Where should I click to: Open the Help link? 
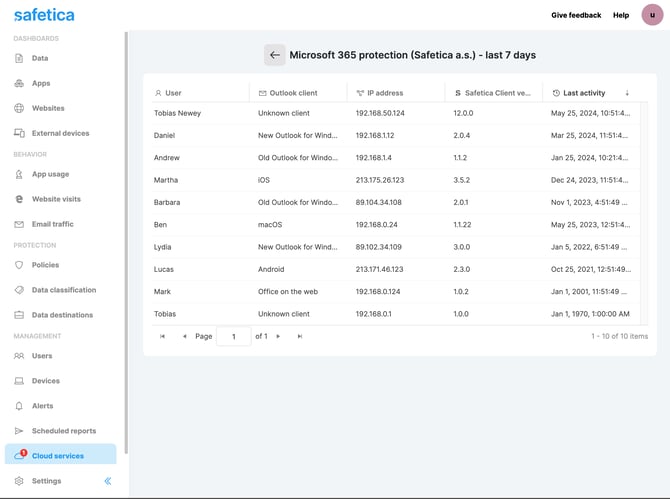coord(621,15)
